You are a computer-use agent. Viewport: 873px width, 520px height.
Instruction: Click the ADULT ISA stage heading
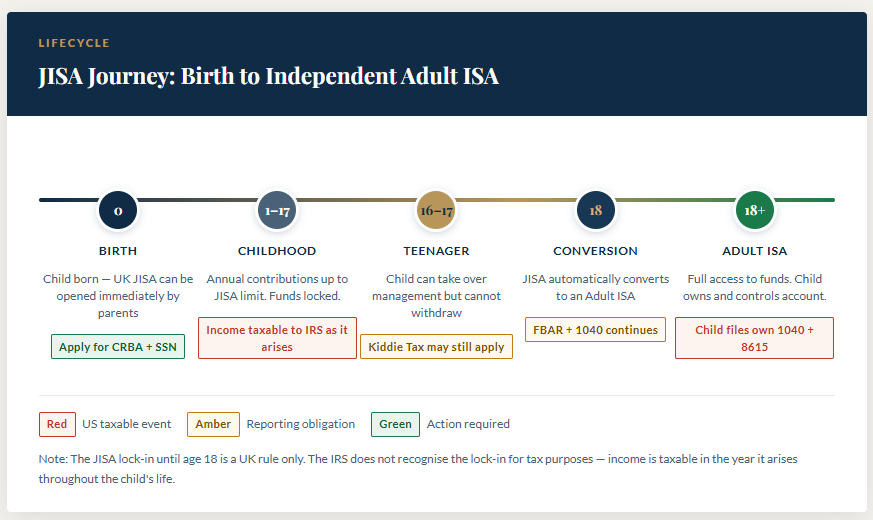[x=754, y=251]
